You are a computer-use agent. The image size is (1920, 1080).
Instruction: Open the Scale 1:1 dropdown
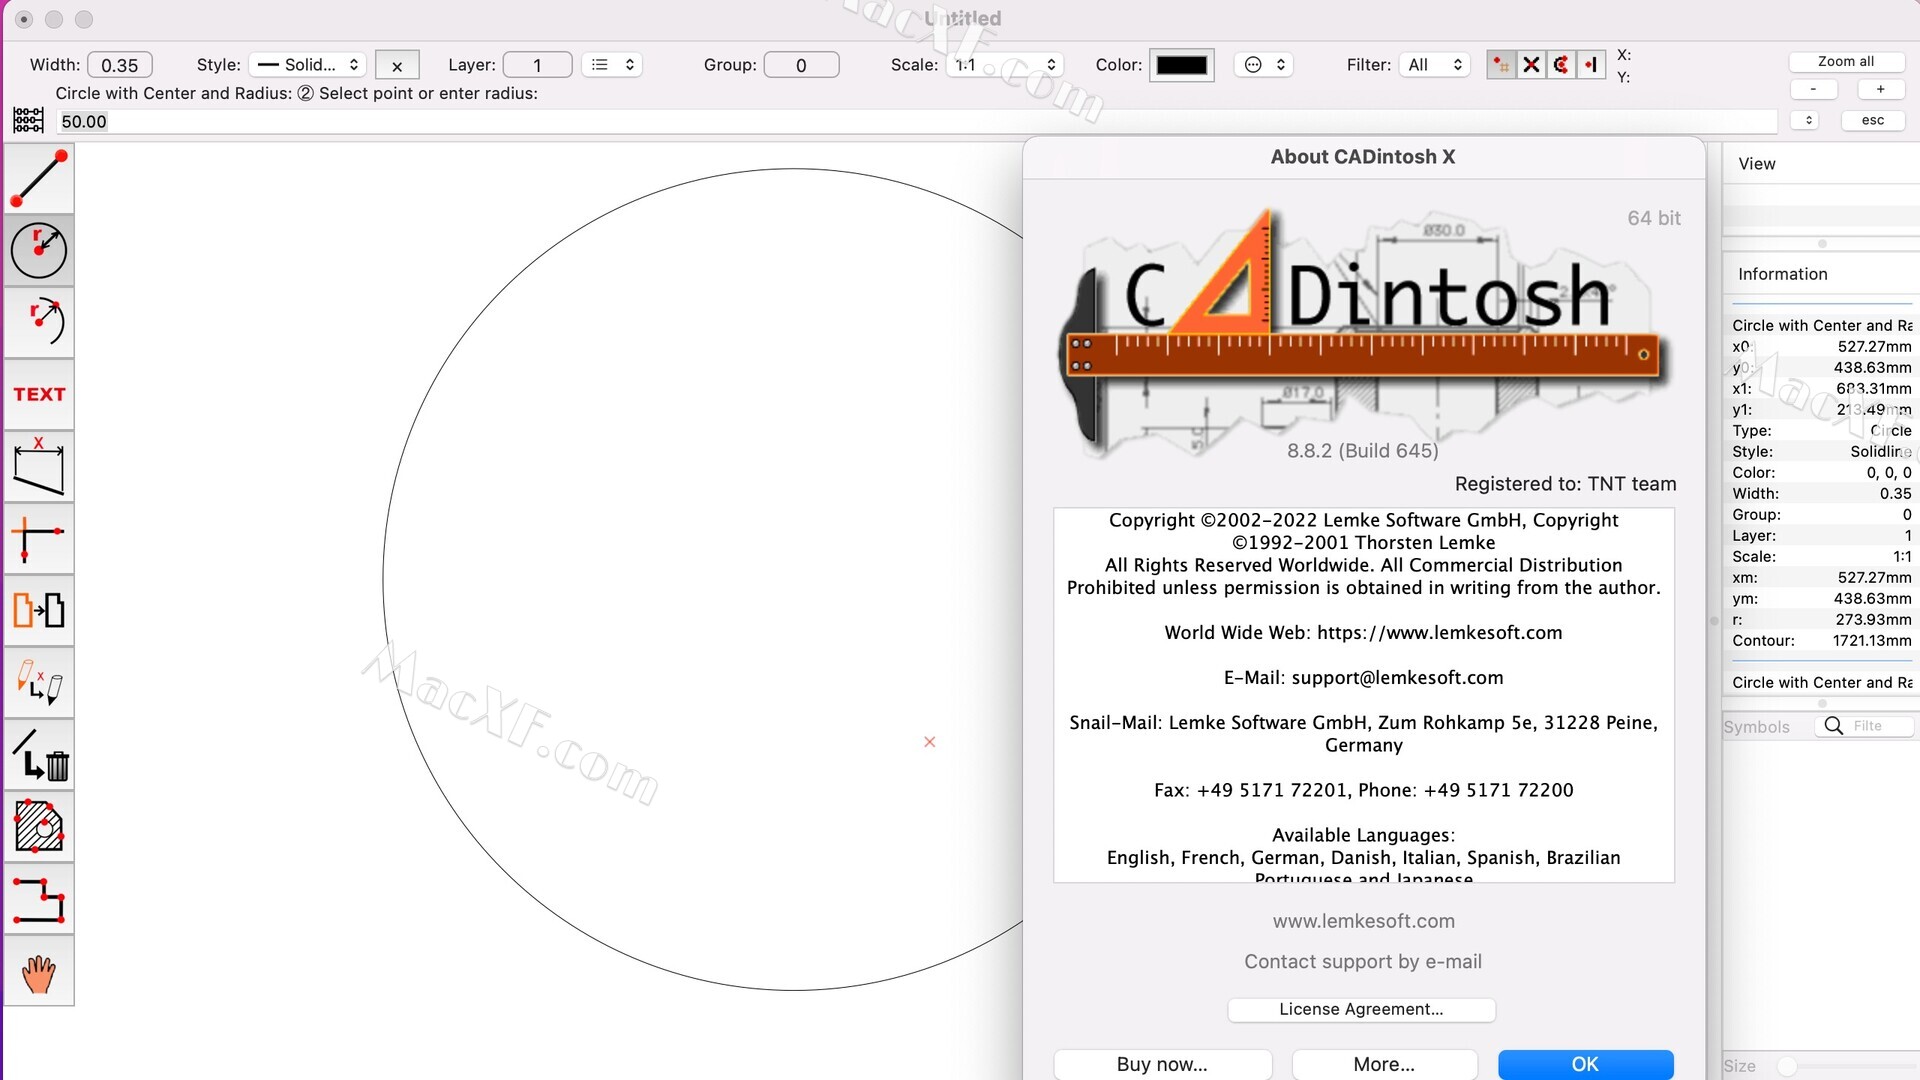click(1004, 65)
